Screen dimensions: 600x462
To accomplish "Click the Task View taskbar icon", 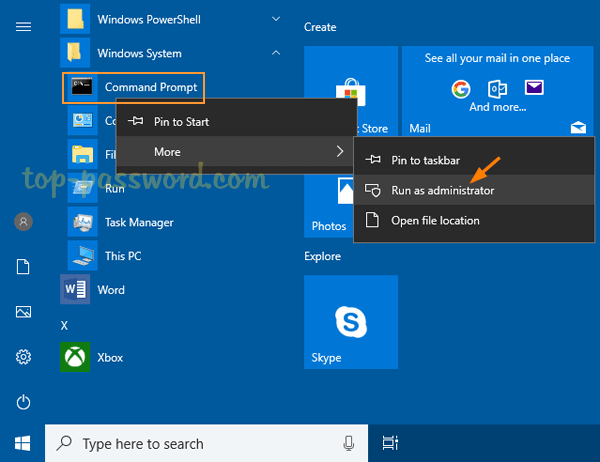I will [x=389, y=443].
